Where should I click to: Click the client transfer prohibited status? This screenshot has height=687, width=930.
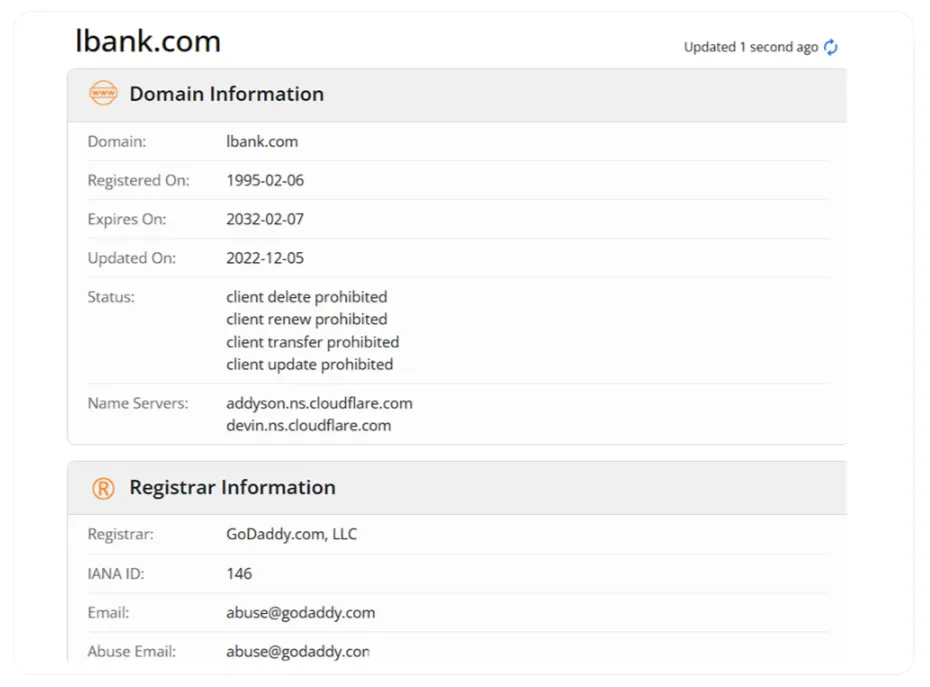click(x=312, y=342)
